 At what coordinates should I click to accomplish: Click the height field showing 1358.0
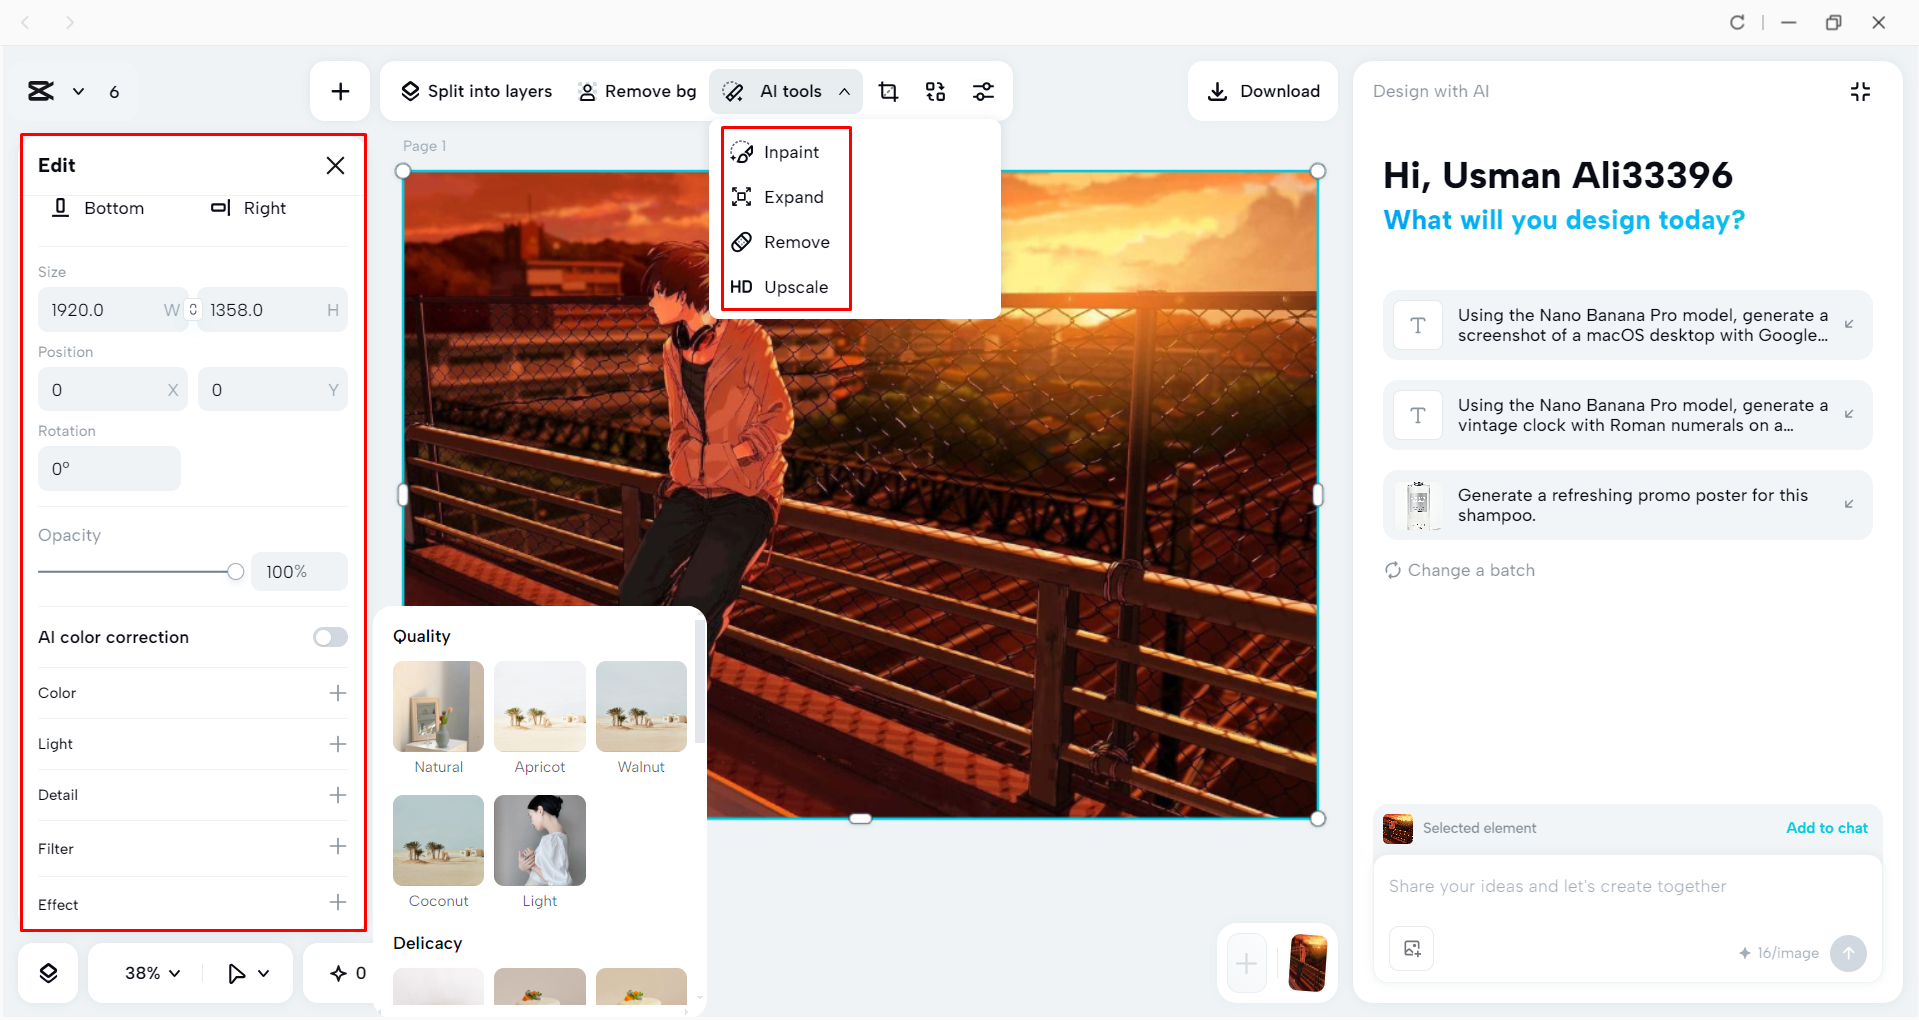273,310
